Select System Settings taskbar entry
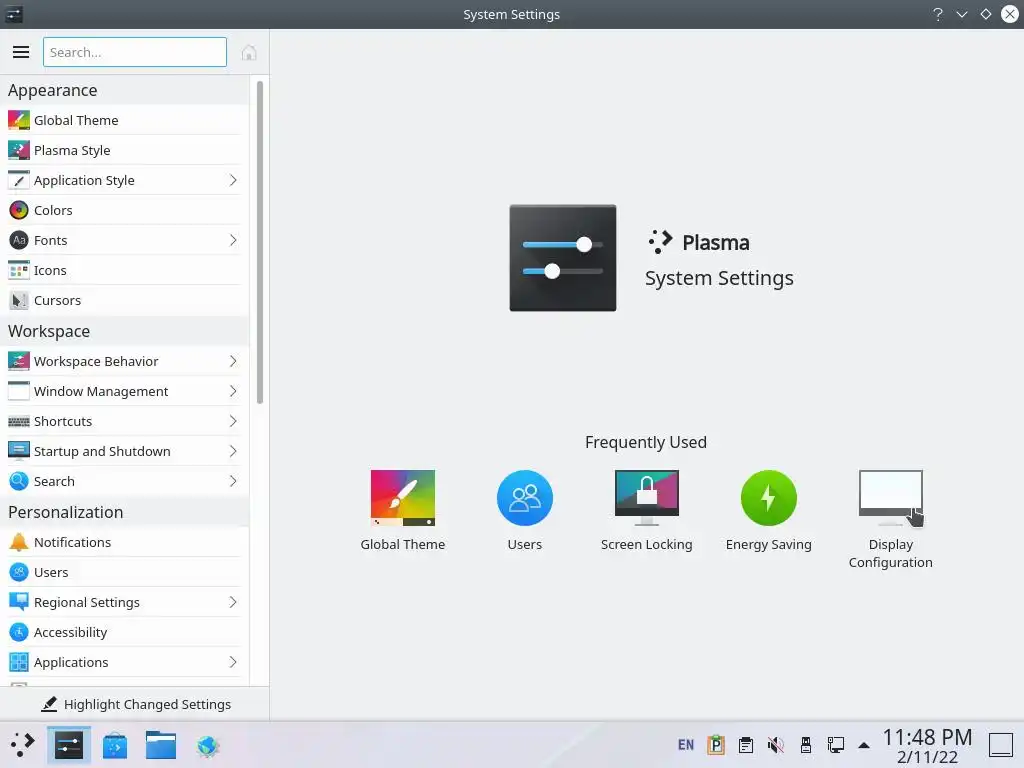The width and height of the screenshot is (1024, 768). (69, 745)
